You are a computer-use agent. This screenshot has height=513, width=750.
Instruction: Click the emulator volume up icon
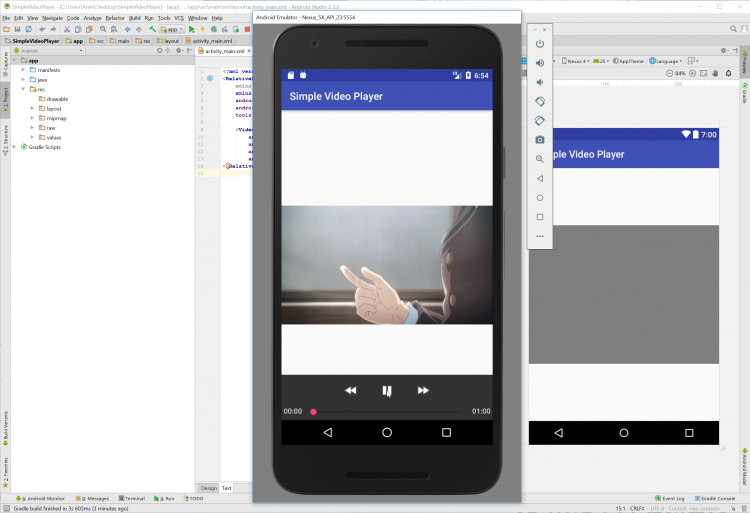tap(540, 63)
